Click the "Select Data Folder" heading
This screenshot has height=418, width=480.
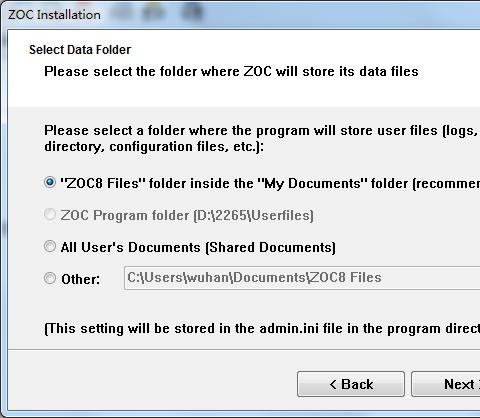pos(80,50)
